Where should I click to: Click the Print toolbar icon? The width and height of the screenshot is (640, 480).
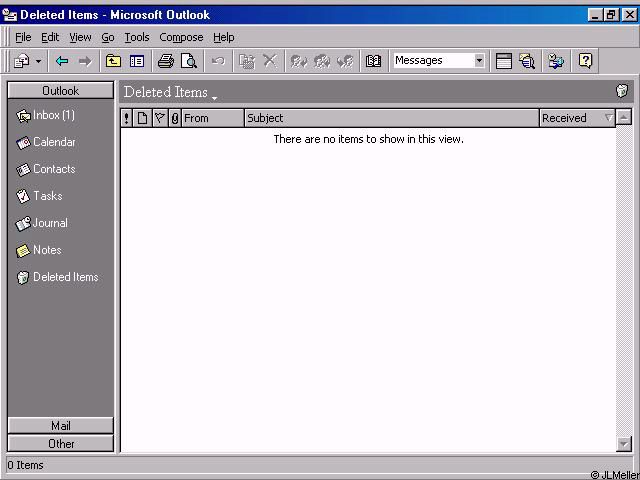click(166, 61)
